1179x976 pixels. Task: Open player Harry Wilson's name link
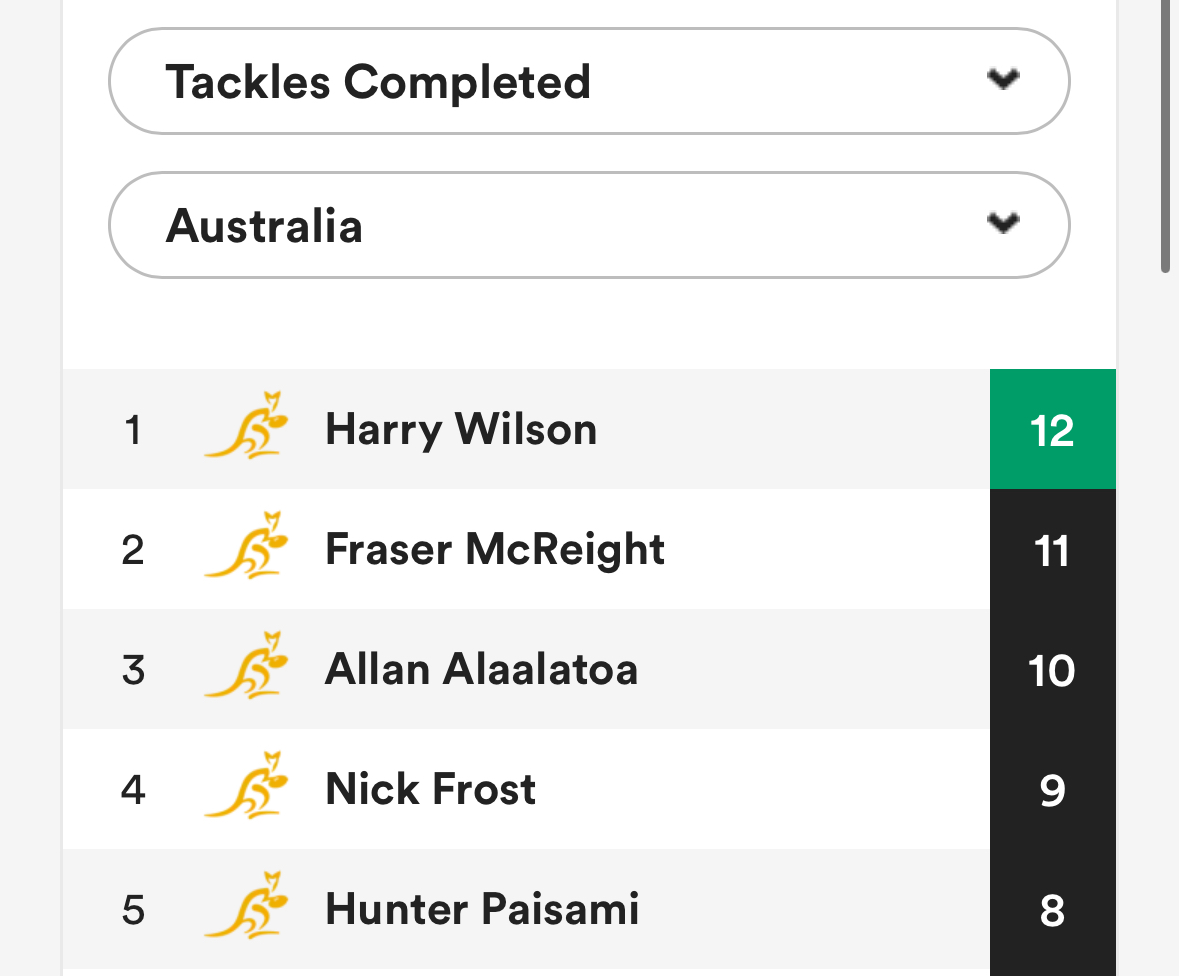click(x=461, y=429)
